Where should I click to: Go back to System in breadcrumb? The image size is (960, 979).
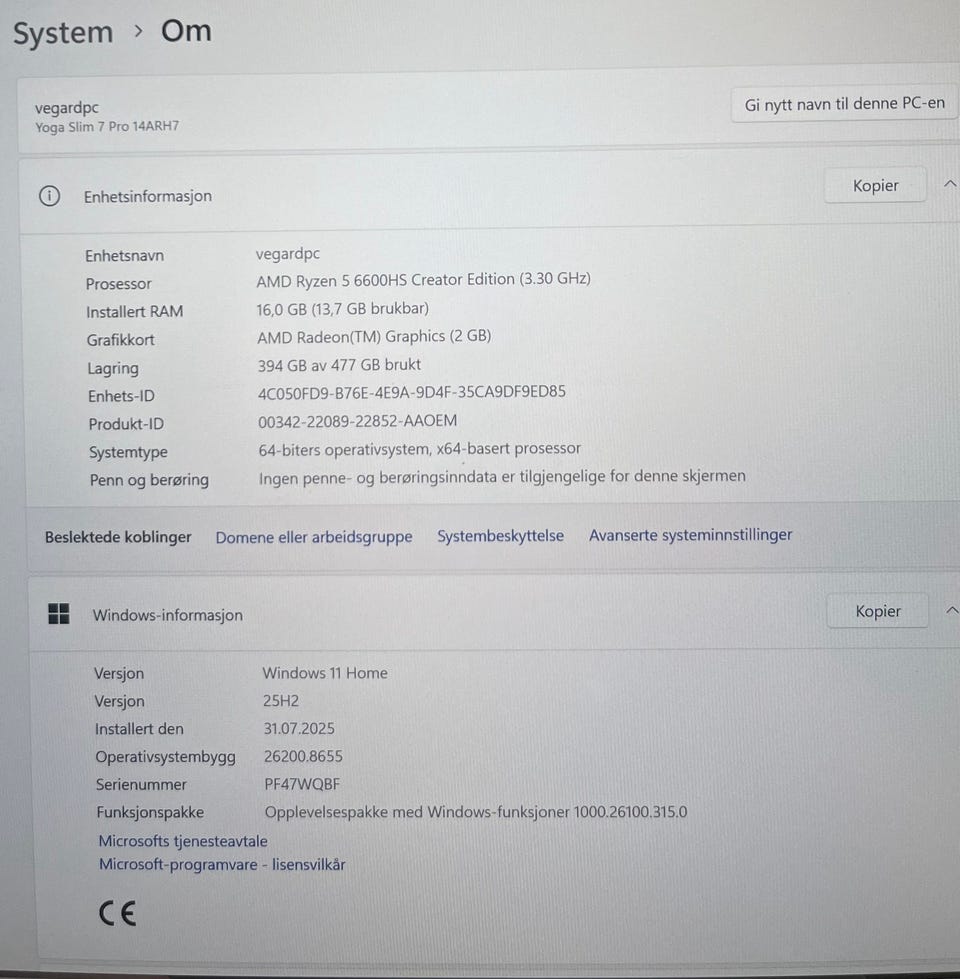[63, 33]
